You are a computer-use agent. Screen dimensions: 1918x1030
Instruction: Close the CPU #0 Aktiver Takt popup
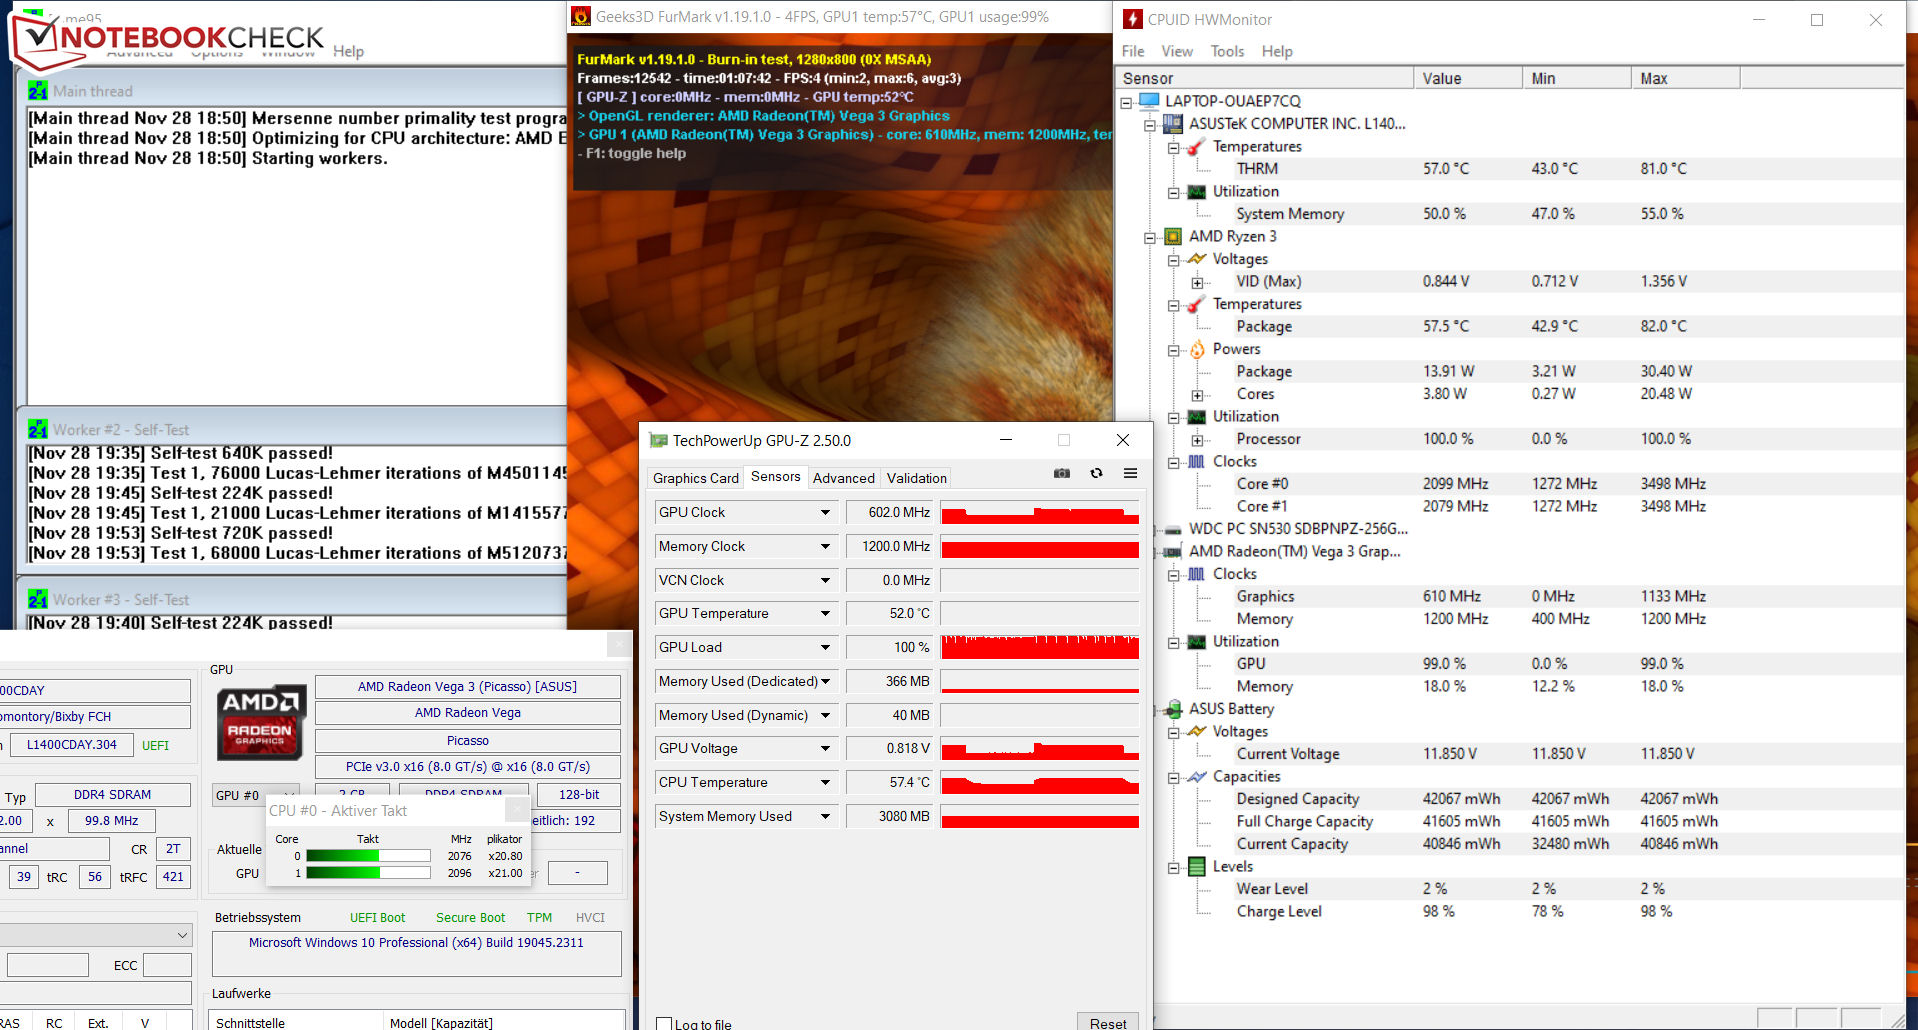(x=517, y=810)
